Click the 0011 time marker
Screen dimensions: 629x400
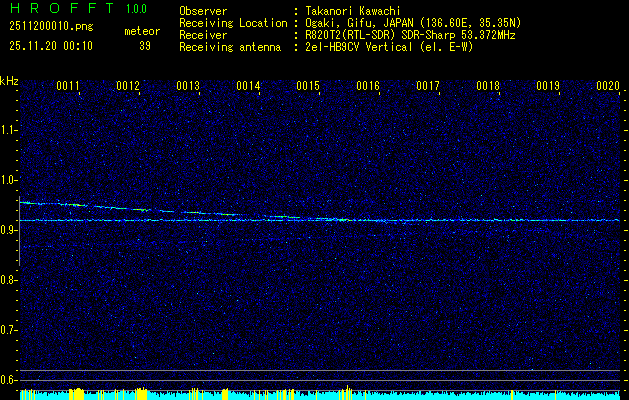[68, 87]
